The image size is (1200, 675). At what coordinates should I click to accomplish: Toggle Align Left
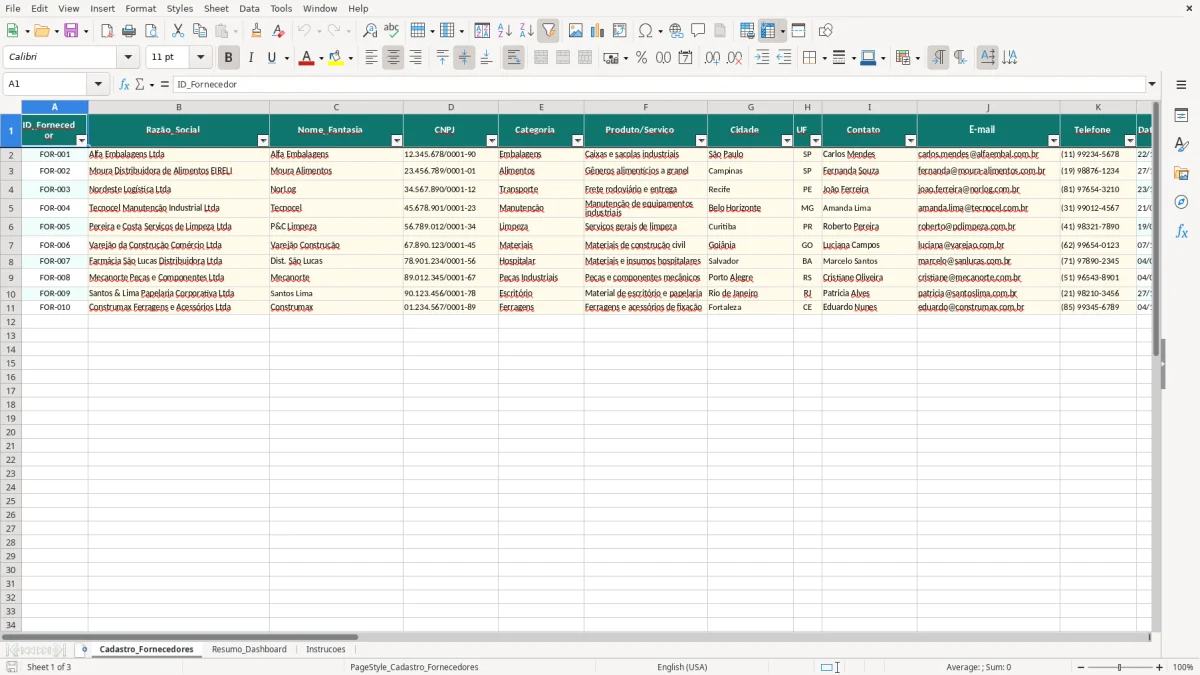371,58
